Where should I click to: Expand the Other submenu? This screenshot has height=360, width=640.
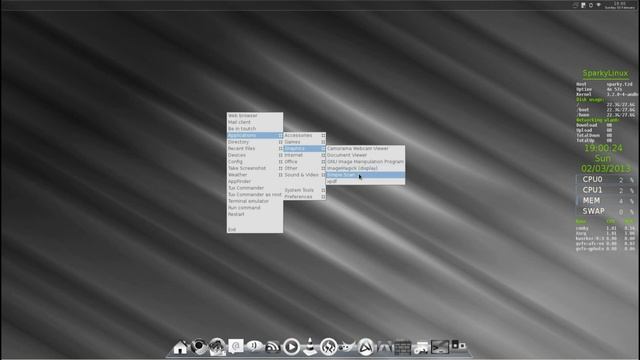tap(304, 168)
